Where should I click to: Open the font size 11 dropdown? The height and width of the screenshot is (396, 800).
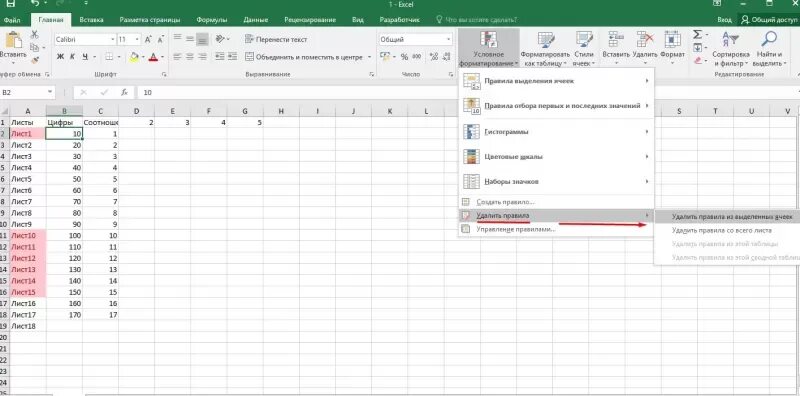point(137,39)
